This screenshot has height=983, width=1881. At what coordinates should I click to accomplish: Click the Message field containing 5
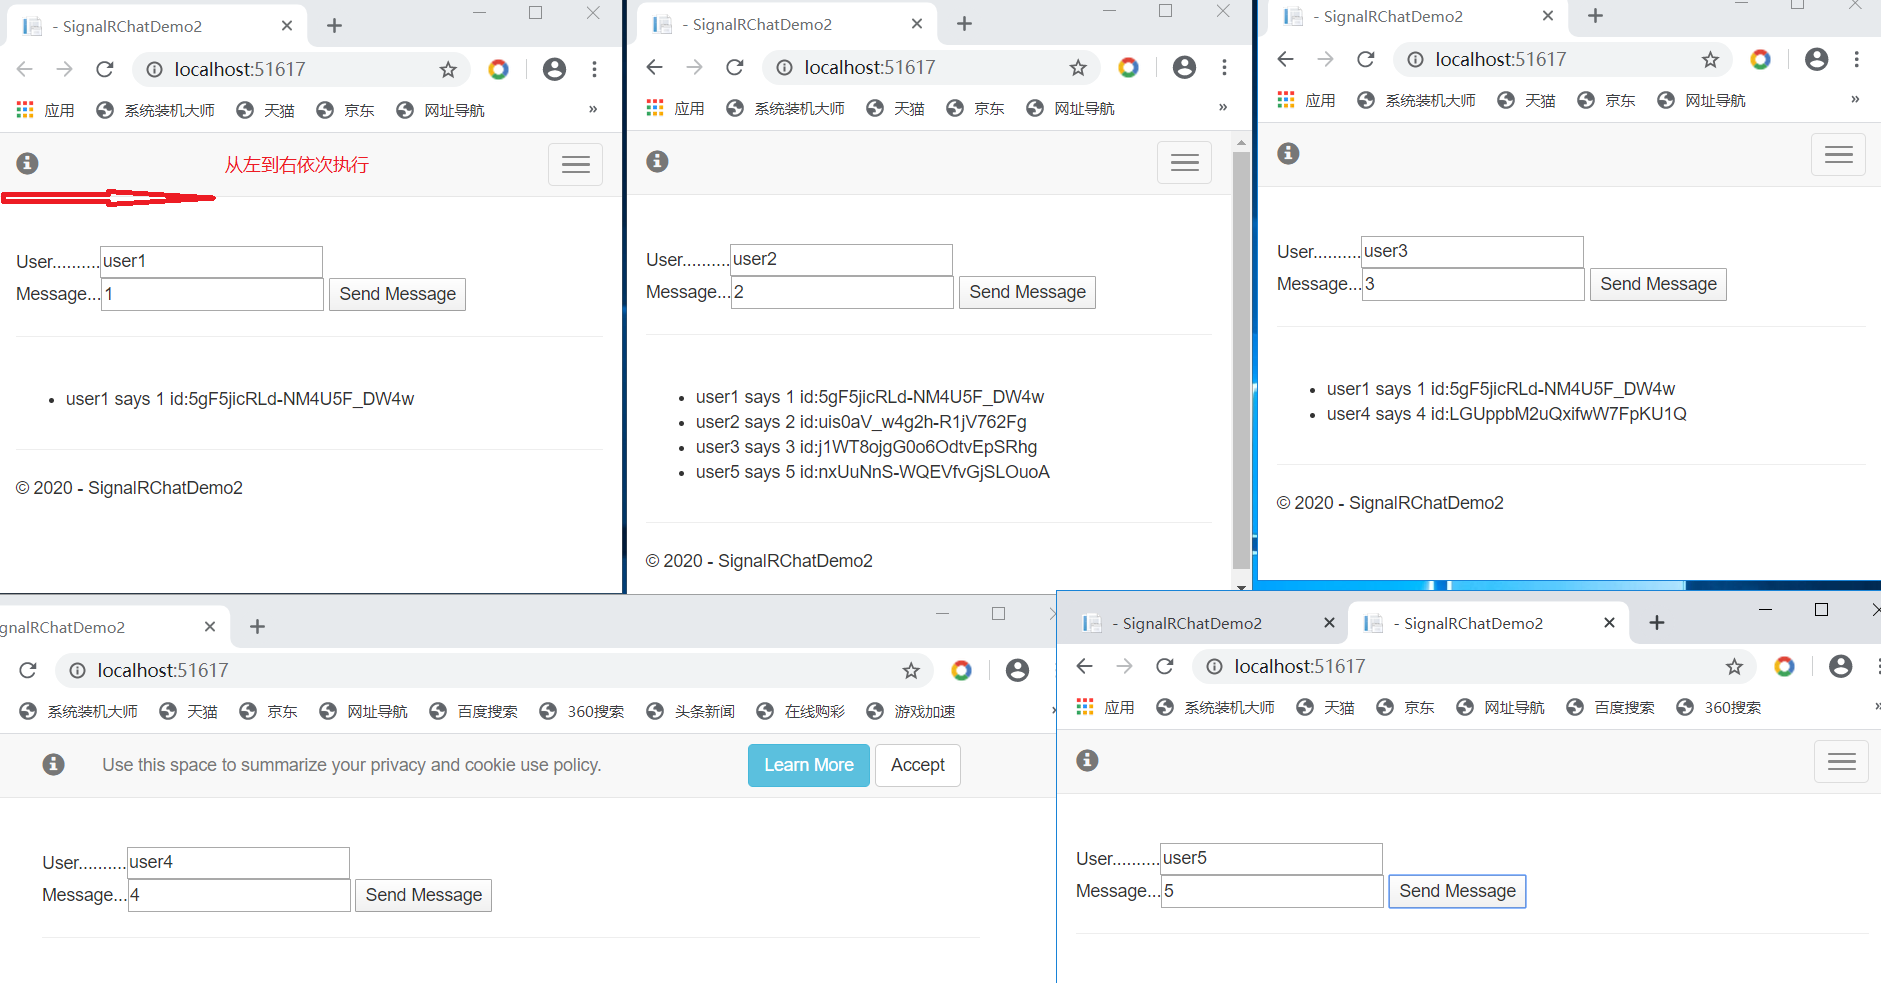(1271, 891)
